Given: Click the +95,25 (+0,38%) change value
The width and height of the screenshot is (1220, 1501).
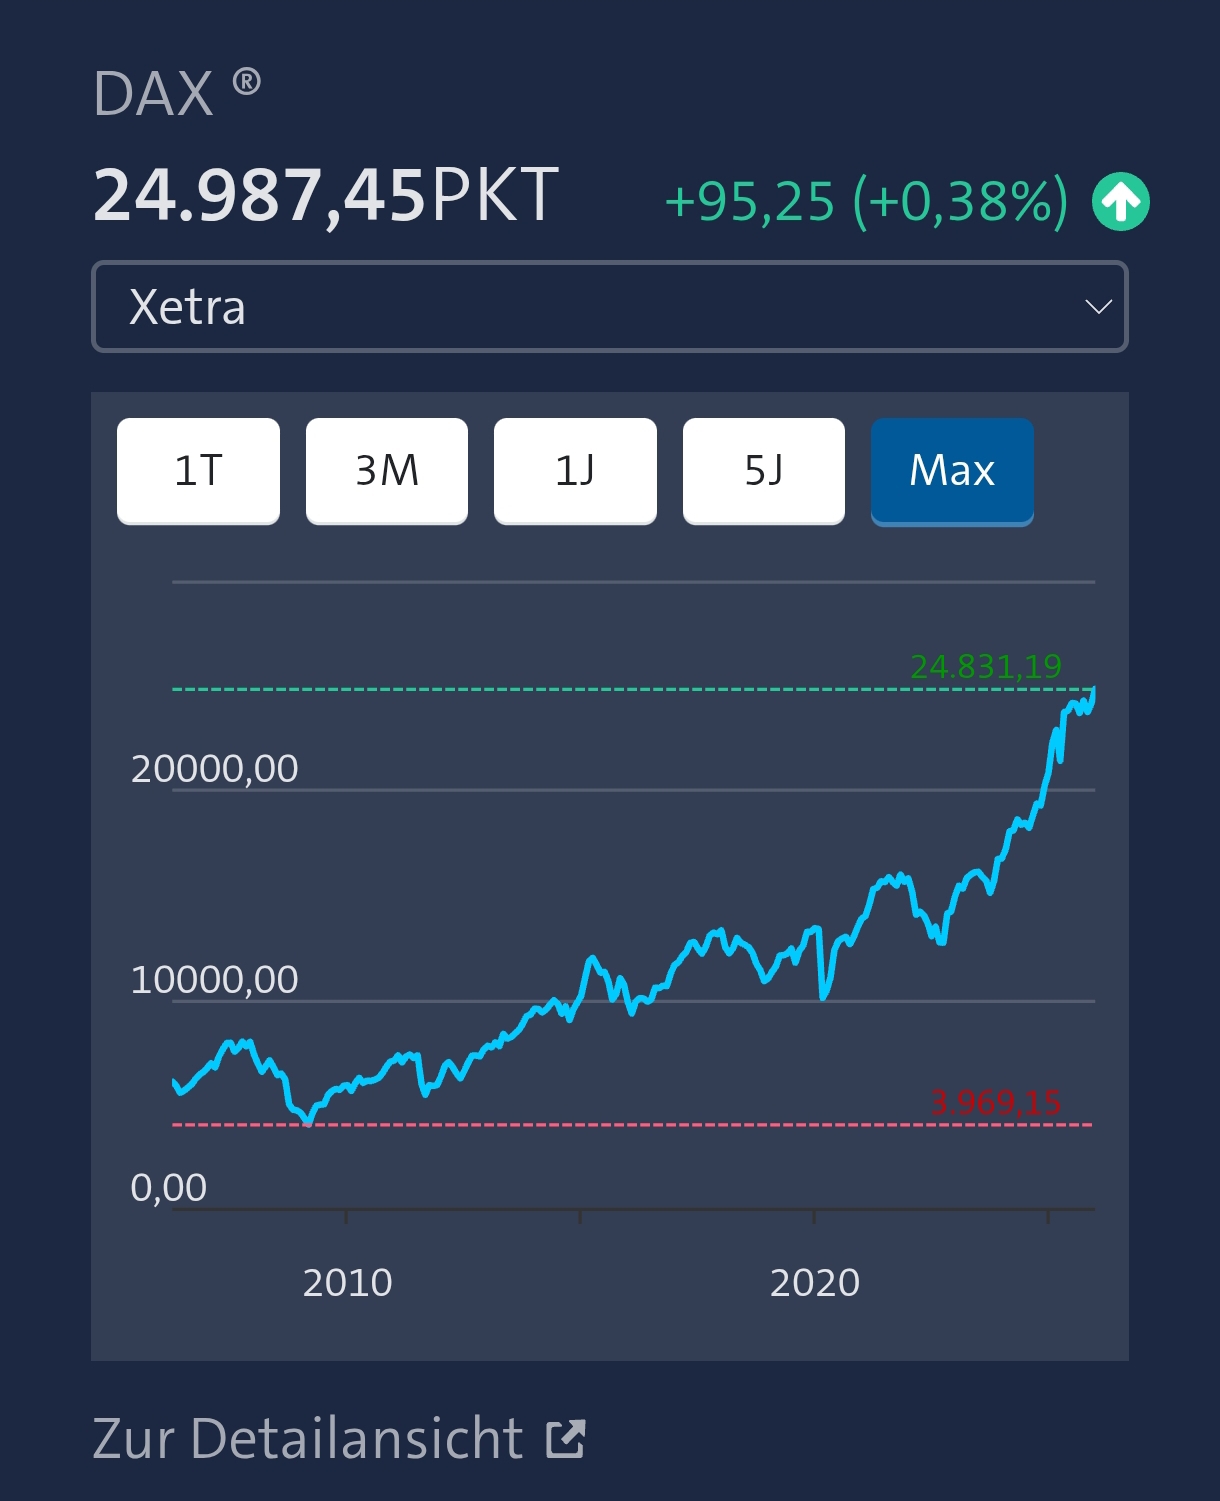Looking at the screenshot, I should [866, 201].
